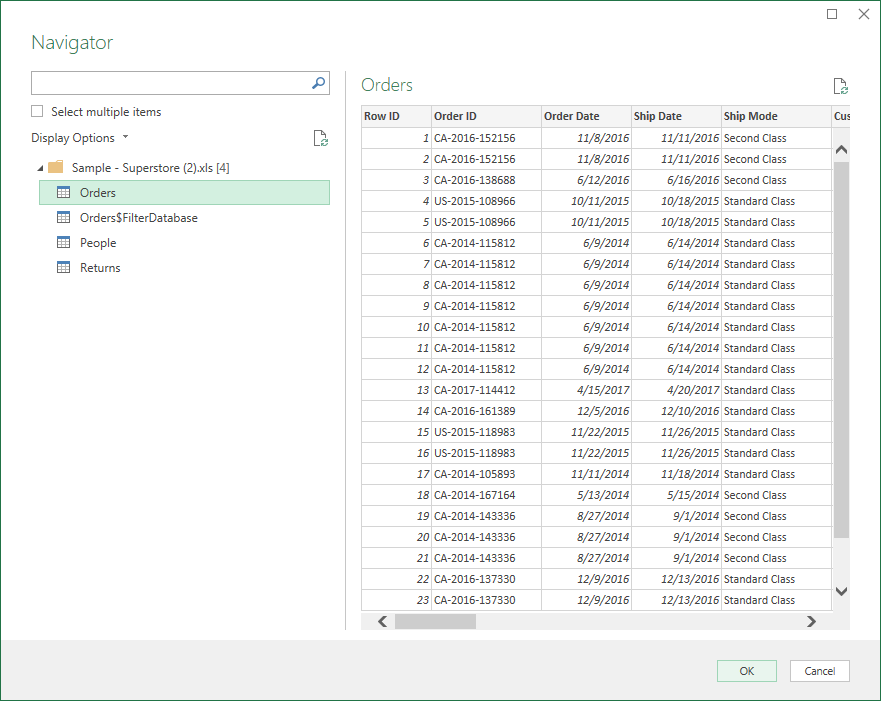Enable the Select multiple items checkbox
This screenshot has height=701, width=881.
point(36,111)
